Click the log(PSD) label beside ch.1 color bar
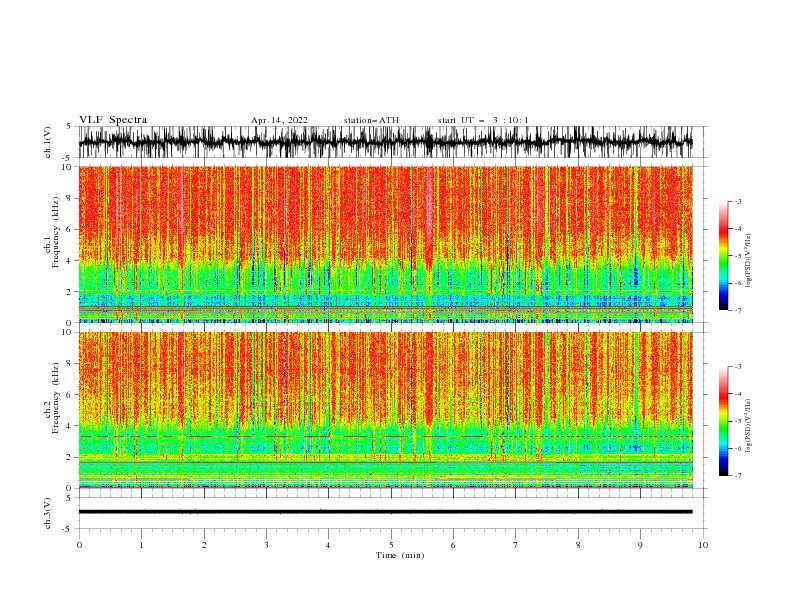Screen dimensions: 792x612 tap(748, 261)
